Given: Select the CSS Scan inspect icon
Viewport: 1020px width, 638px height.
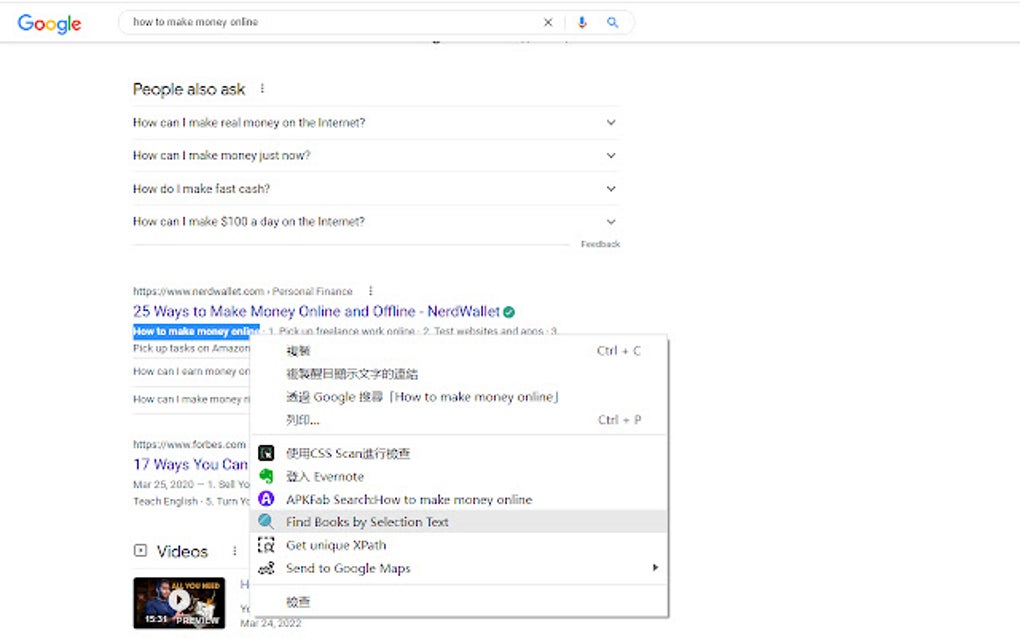Looking at the screenshot, I should (x=266, y=452).
